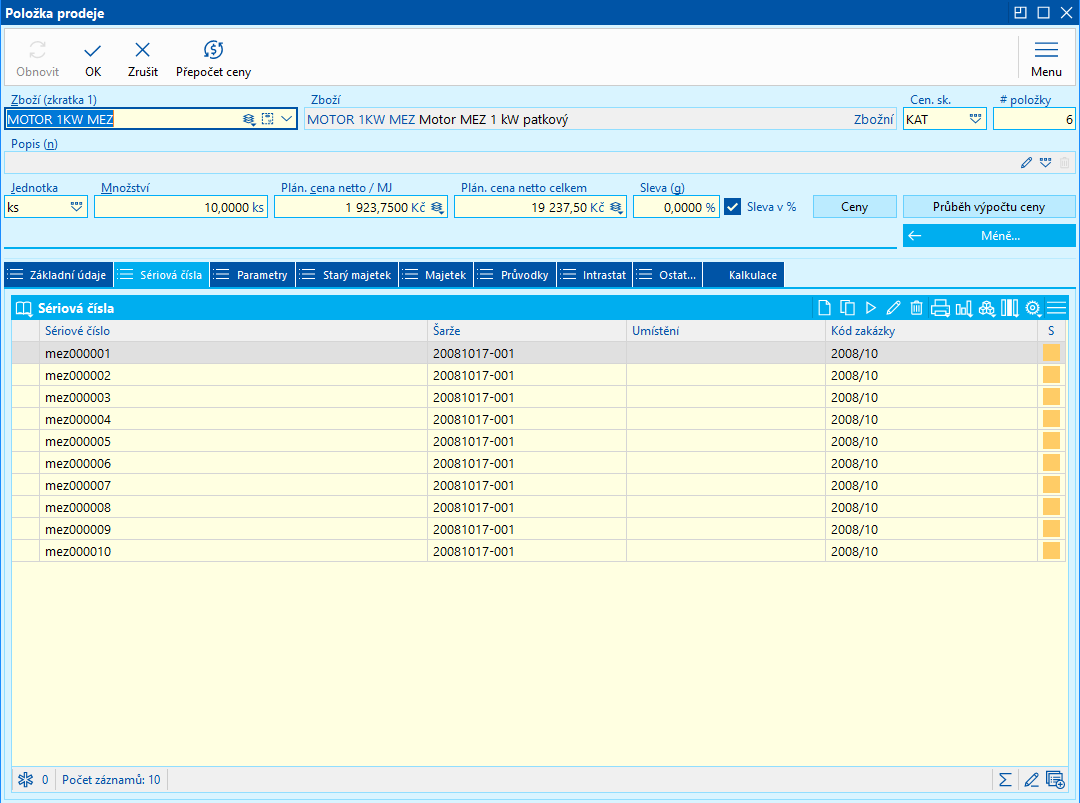Uncheck the Sleva v % checkbox
This screenshot has height=803, width=1080.
pyautogui.click(x=733, y=207)
